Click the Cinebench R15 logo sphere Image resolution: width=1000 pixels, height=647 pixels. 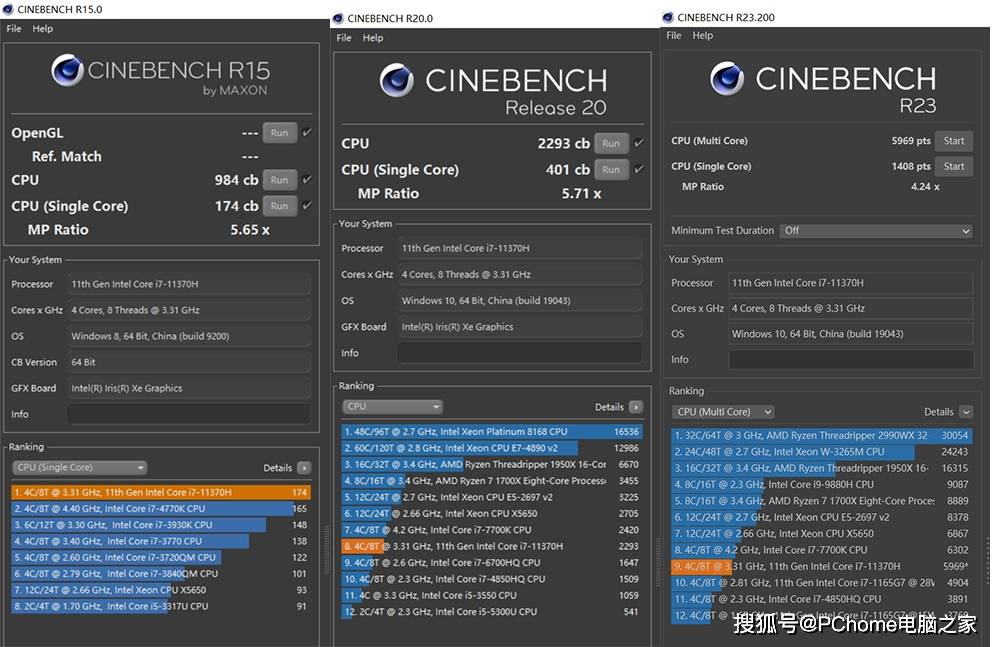67,70
